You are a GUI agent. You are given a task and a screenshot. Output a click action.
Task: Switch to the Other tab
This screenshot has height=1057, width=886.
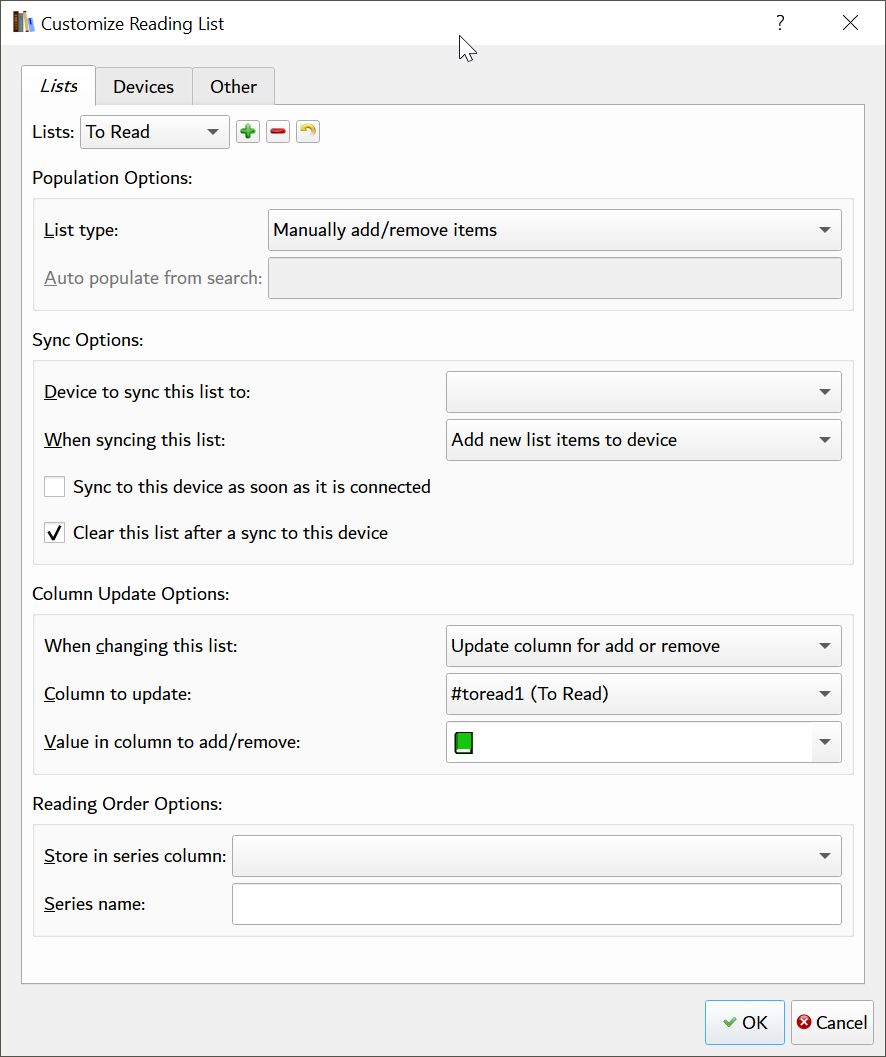point(233,87)
